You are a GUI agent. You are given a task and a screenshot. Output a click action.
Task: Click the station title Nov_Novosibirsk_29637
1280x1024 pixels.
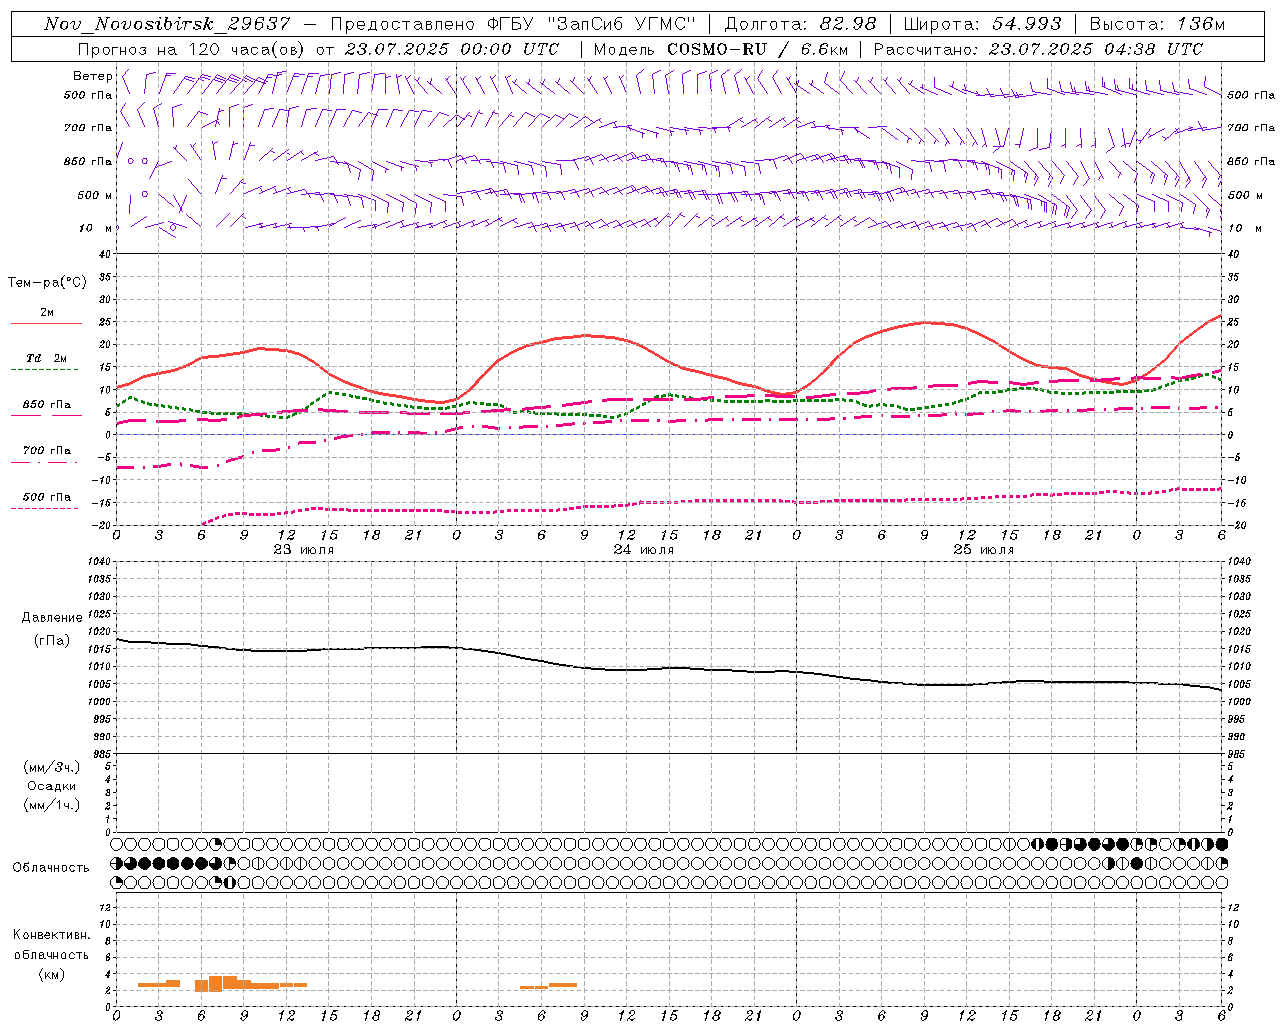click(x=167, y=25)
